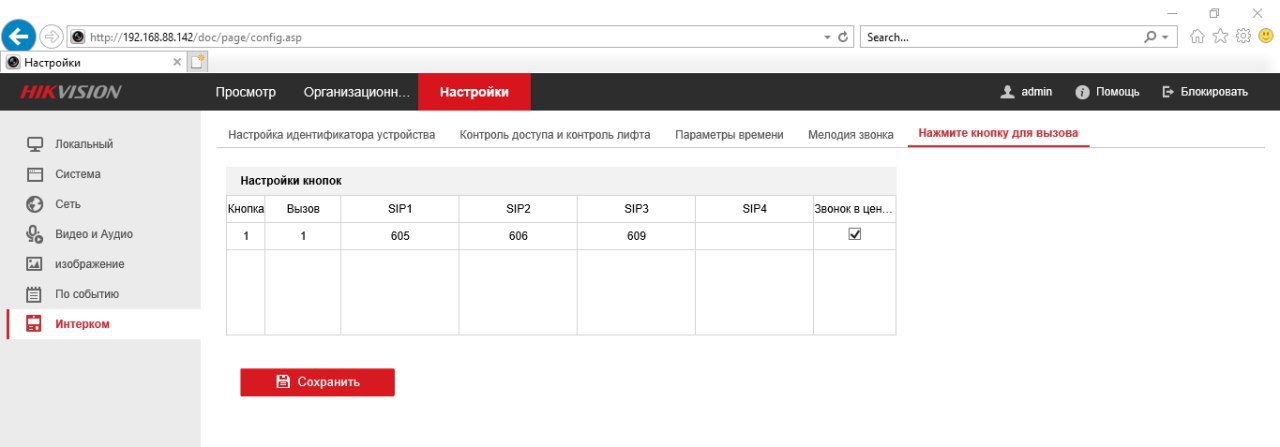The image size is (1280, 447).
Task: Click the Система icon in sidebar
Action: tap(34, 174)
